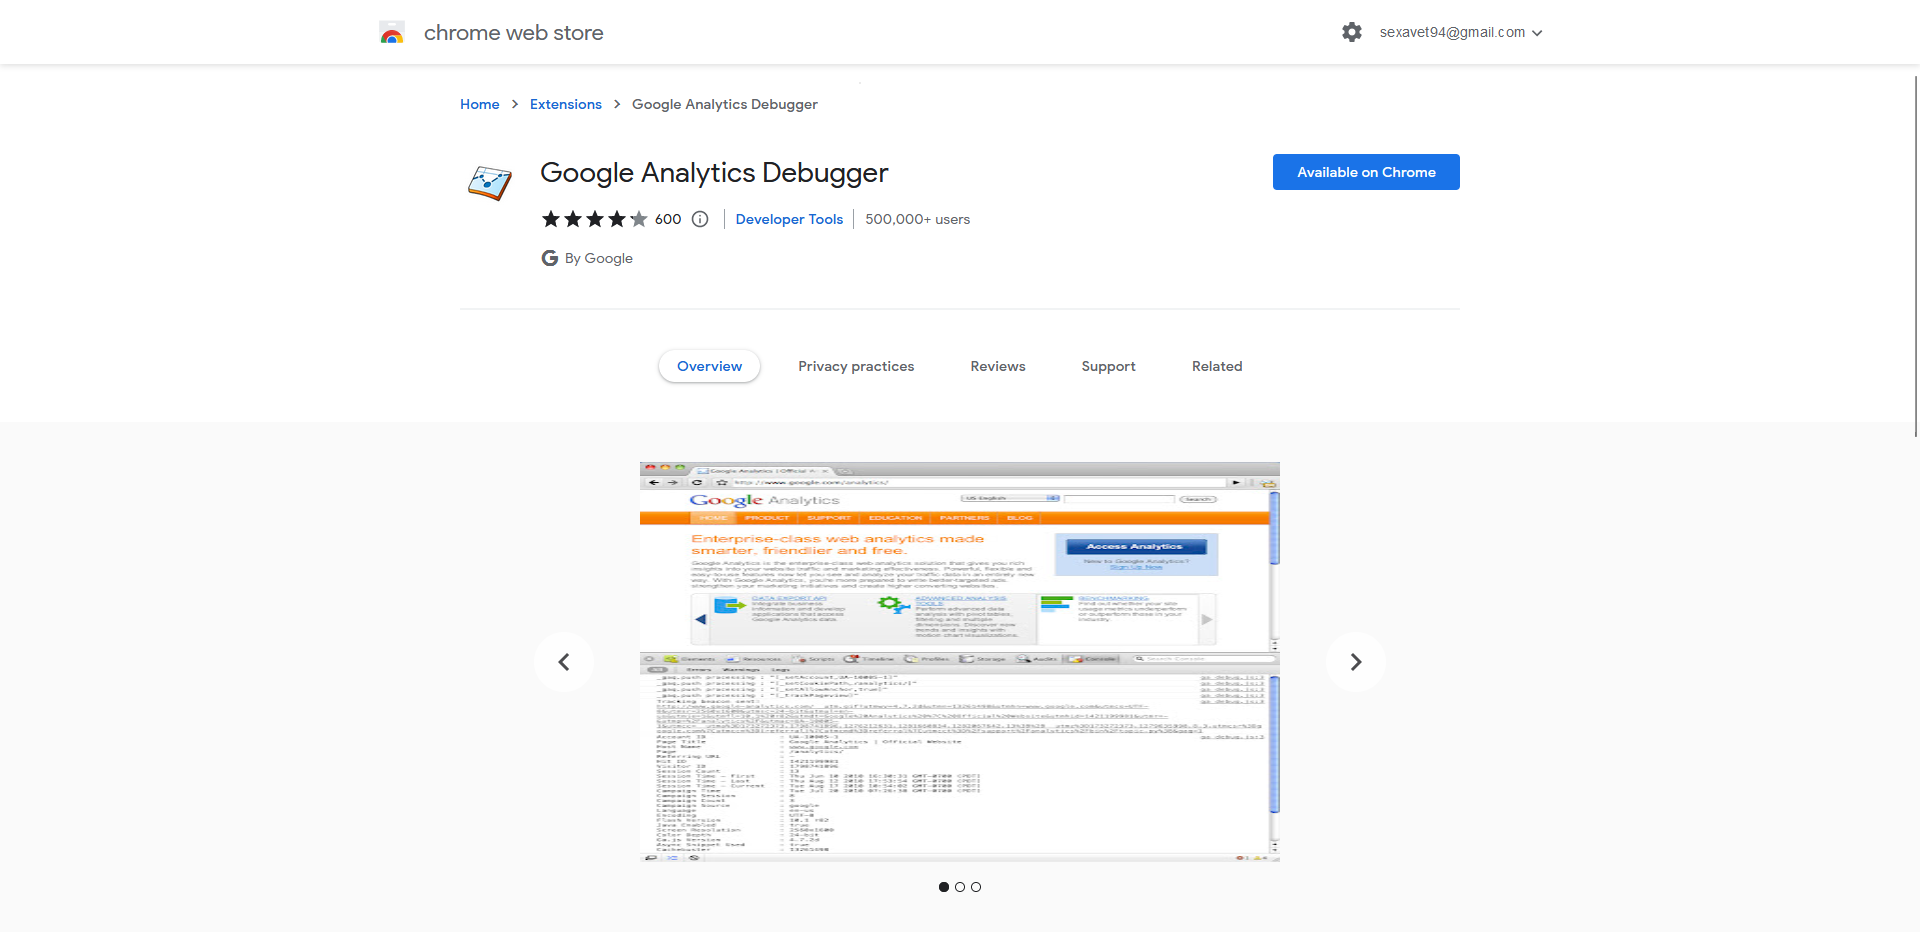The width and height of the screenshot is (1920, 947).
Task: Open the Support tab
Action: (x=1109, y=366)
